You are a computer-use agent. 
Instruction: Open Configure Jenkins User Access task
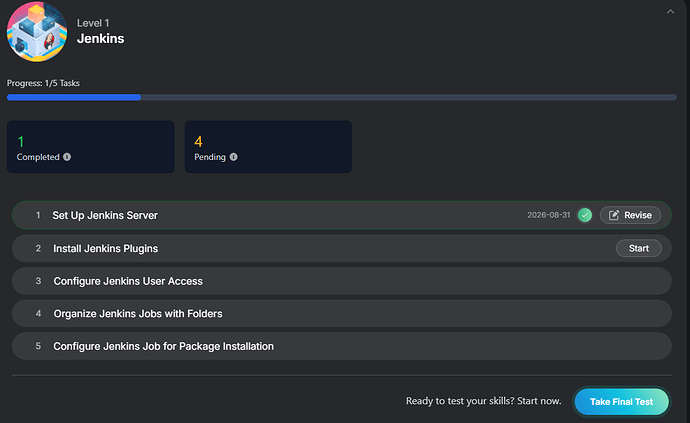coord(341,281)
